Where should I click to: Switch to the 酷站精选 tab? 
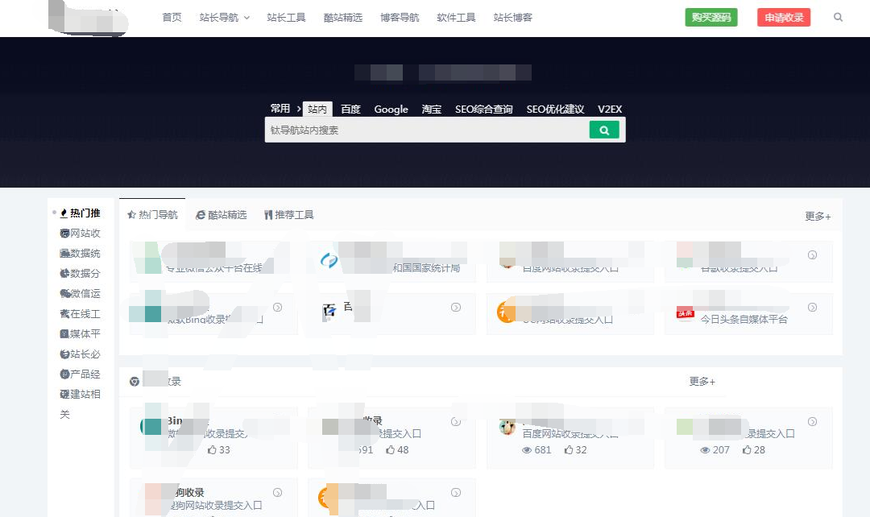(221, 215)
